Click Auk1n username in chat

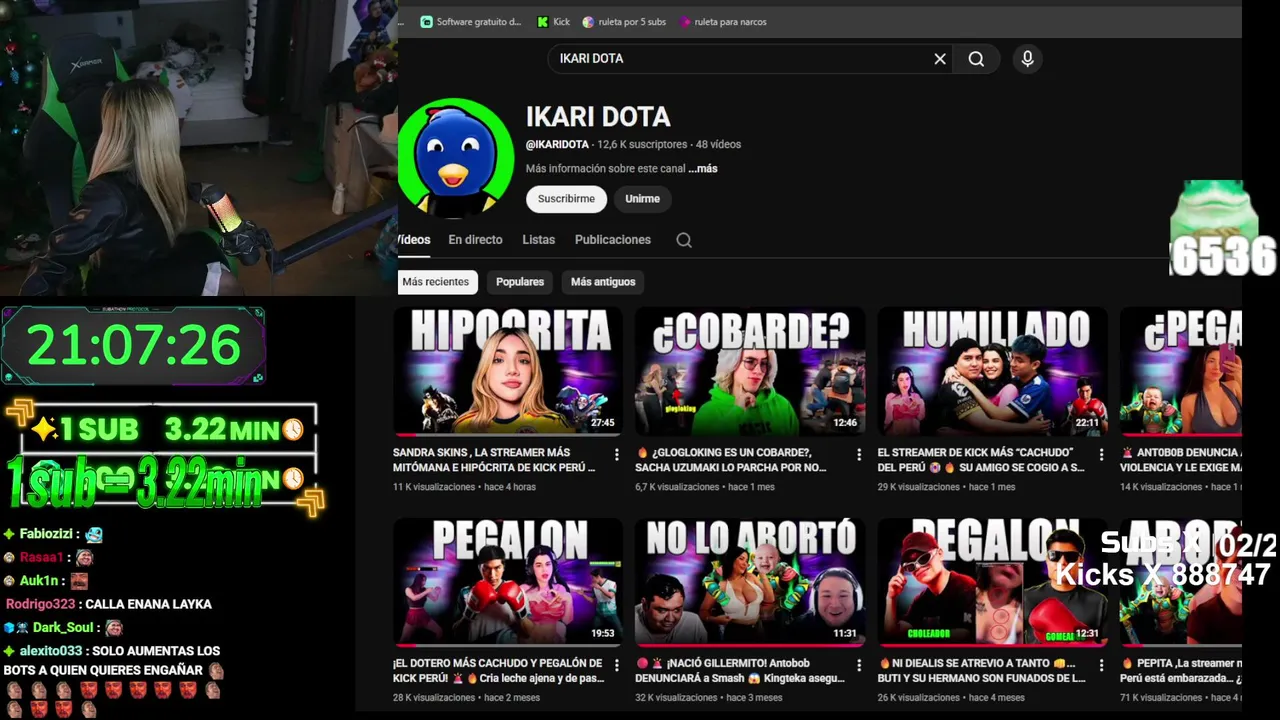(x=39, y=581)
